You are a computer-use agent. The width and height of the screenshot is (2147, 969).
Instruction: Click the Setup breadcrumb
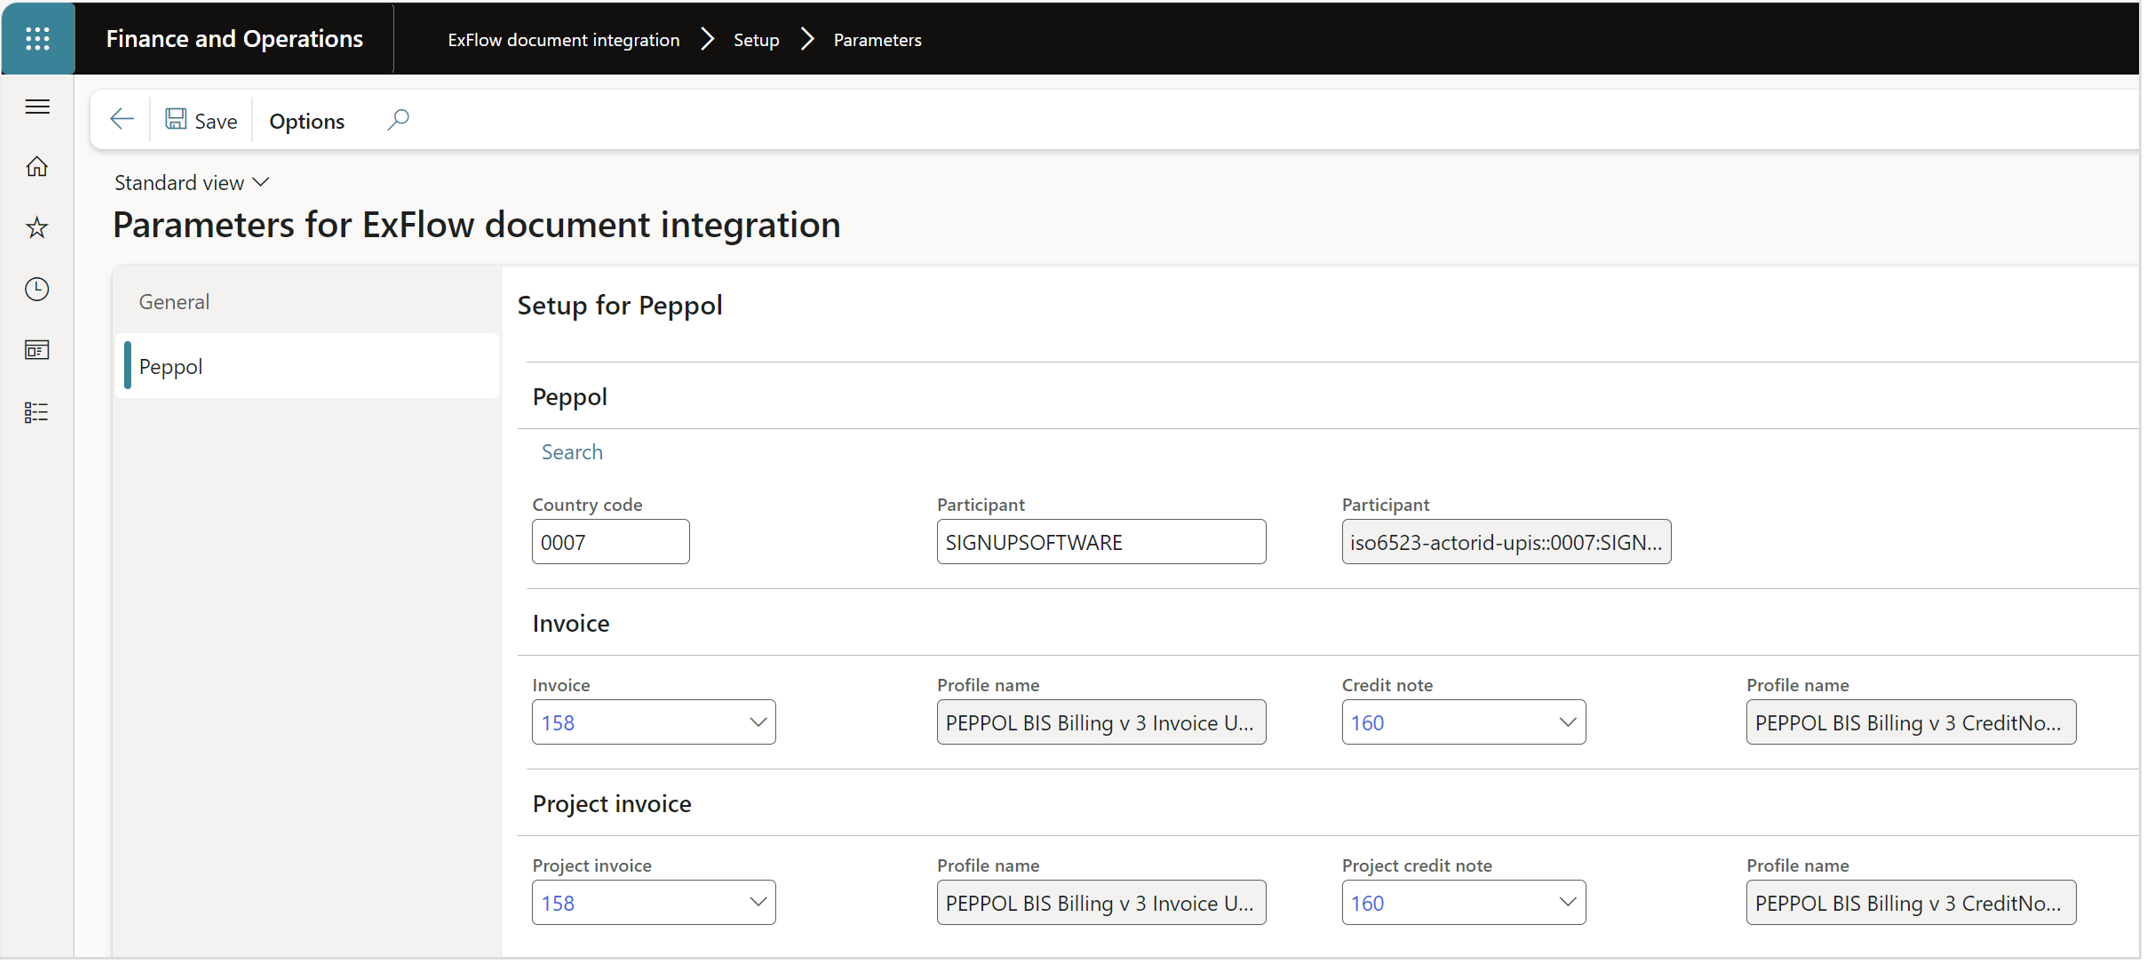(x=757, y=40)
